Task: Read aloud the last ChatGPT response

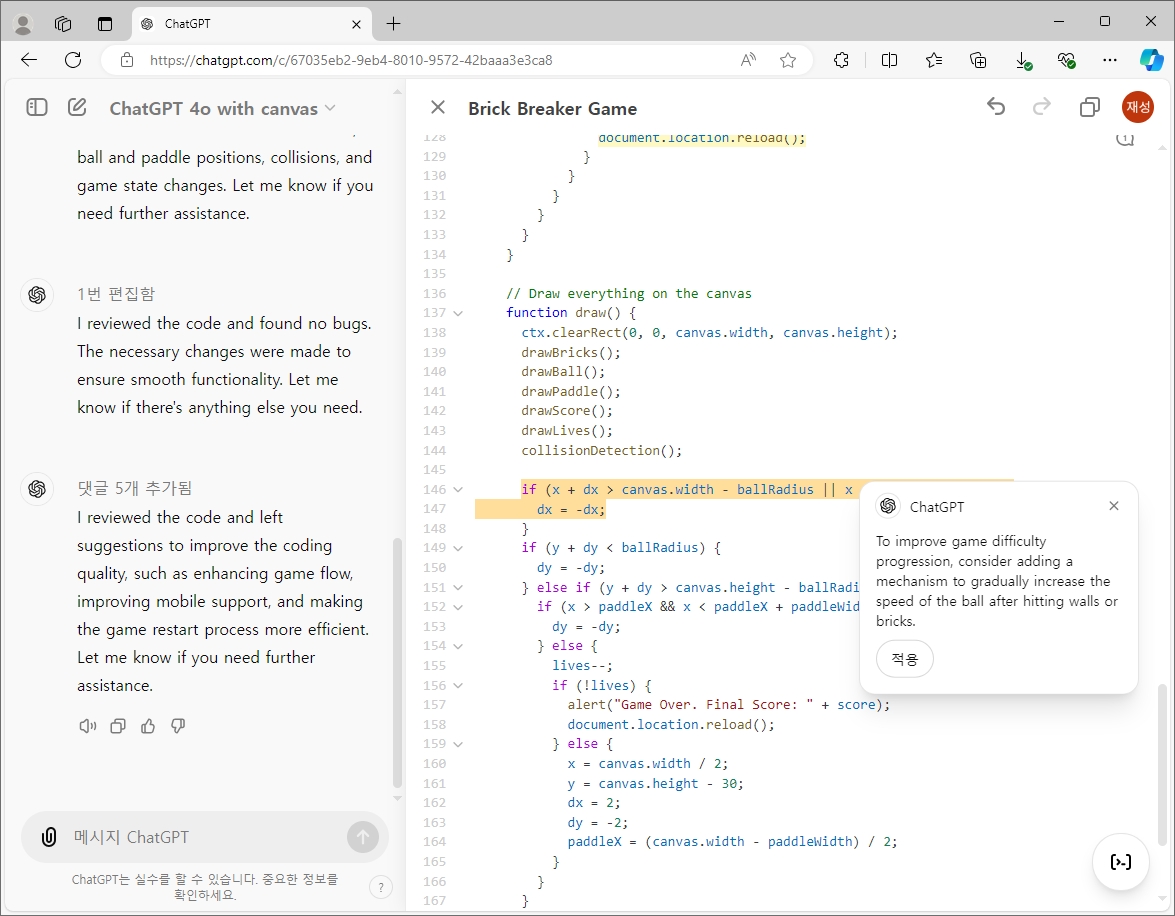Action: (x=88, y=726)
